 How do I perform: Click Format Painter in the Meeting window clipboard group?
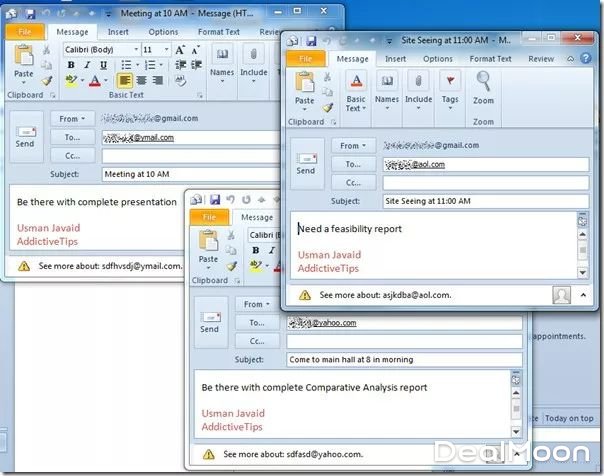pos(46,82)
